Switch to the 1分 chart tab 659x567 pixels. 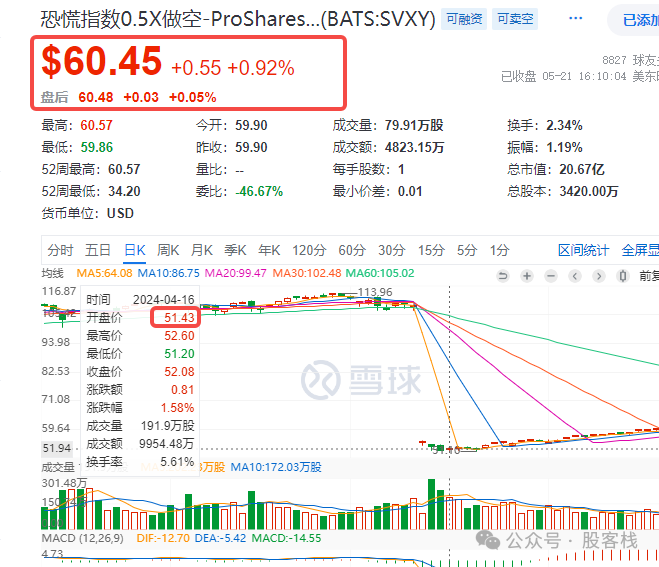click(500, 250)
